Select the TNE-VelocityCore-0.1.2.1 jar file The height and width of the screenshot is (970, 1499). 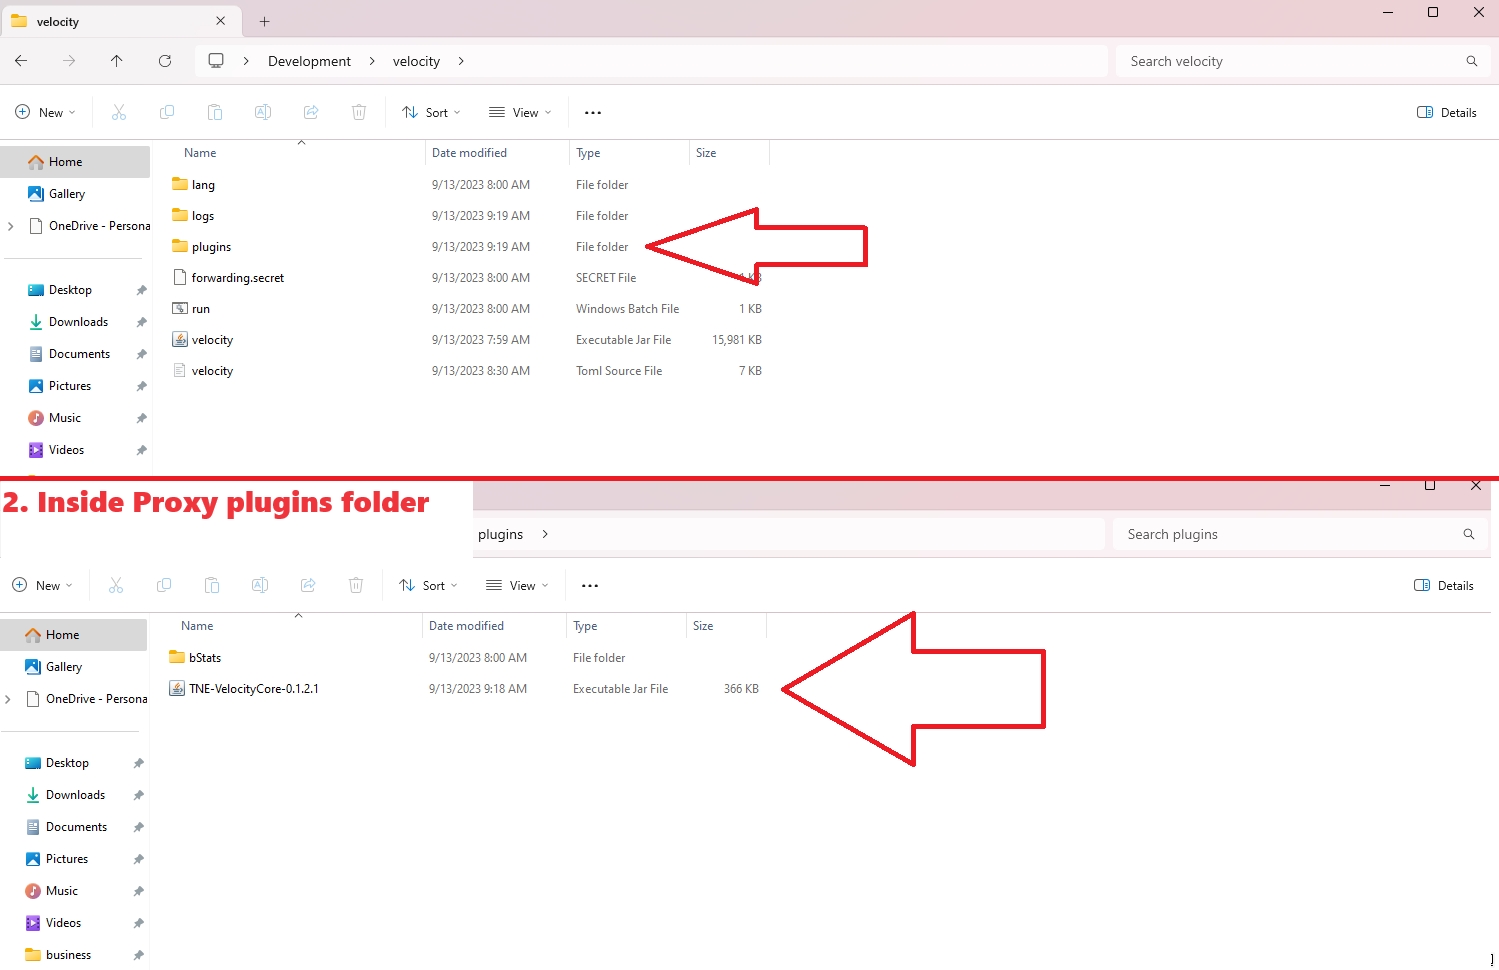point(253,689)
